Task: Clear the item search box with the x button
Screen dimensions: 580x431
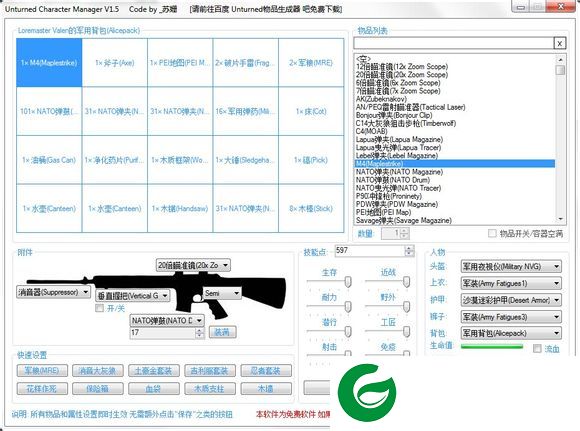Action: click(559, 44)
